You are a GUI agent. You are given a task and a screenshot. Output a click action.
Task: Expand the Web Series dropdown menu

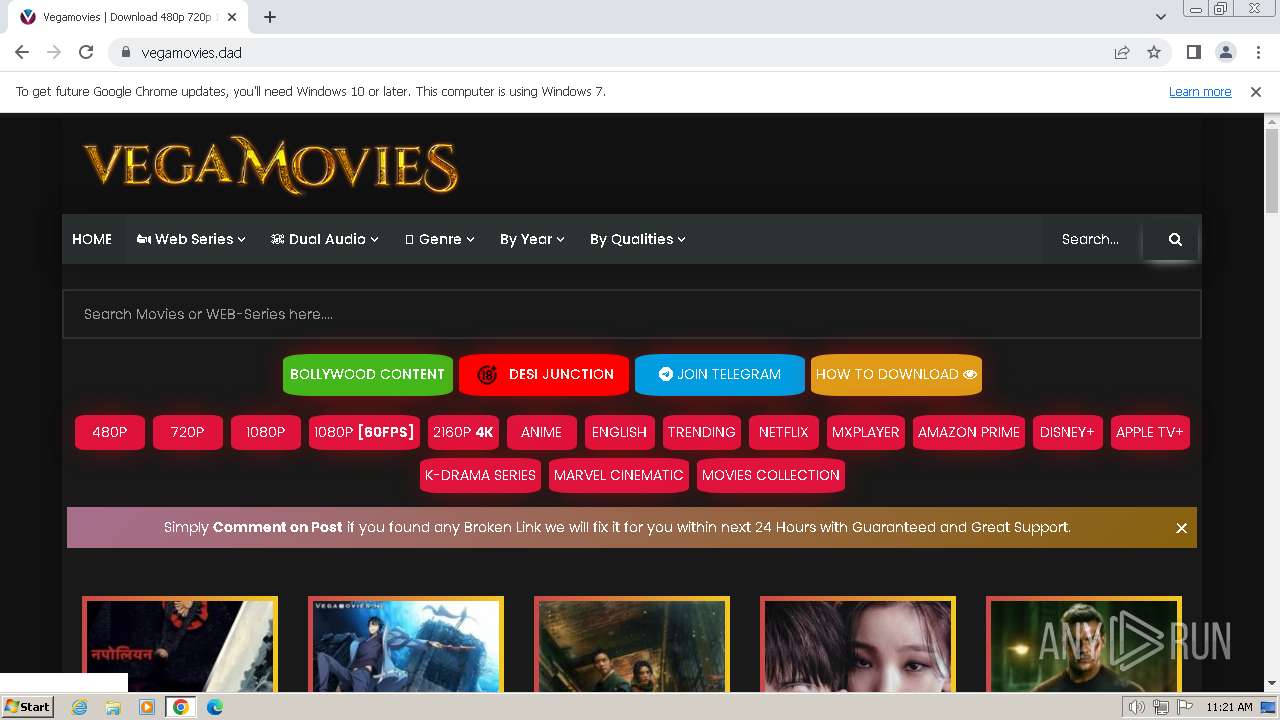click(x=191, y=239)
